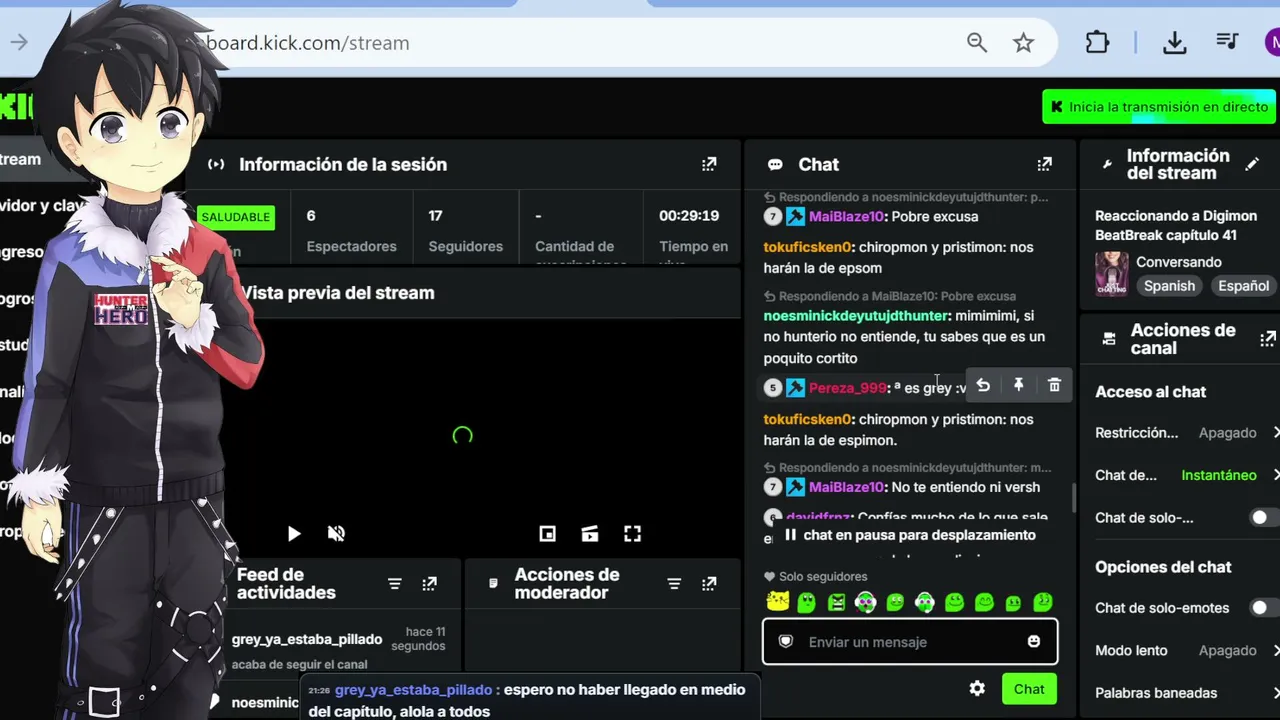Click the Inicia la transmisión en directo button
1280x720 pixels.
click(x=1159, y=107)
